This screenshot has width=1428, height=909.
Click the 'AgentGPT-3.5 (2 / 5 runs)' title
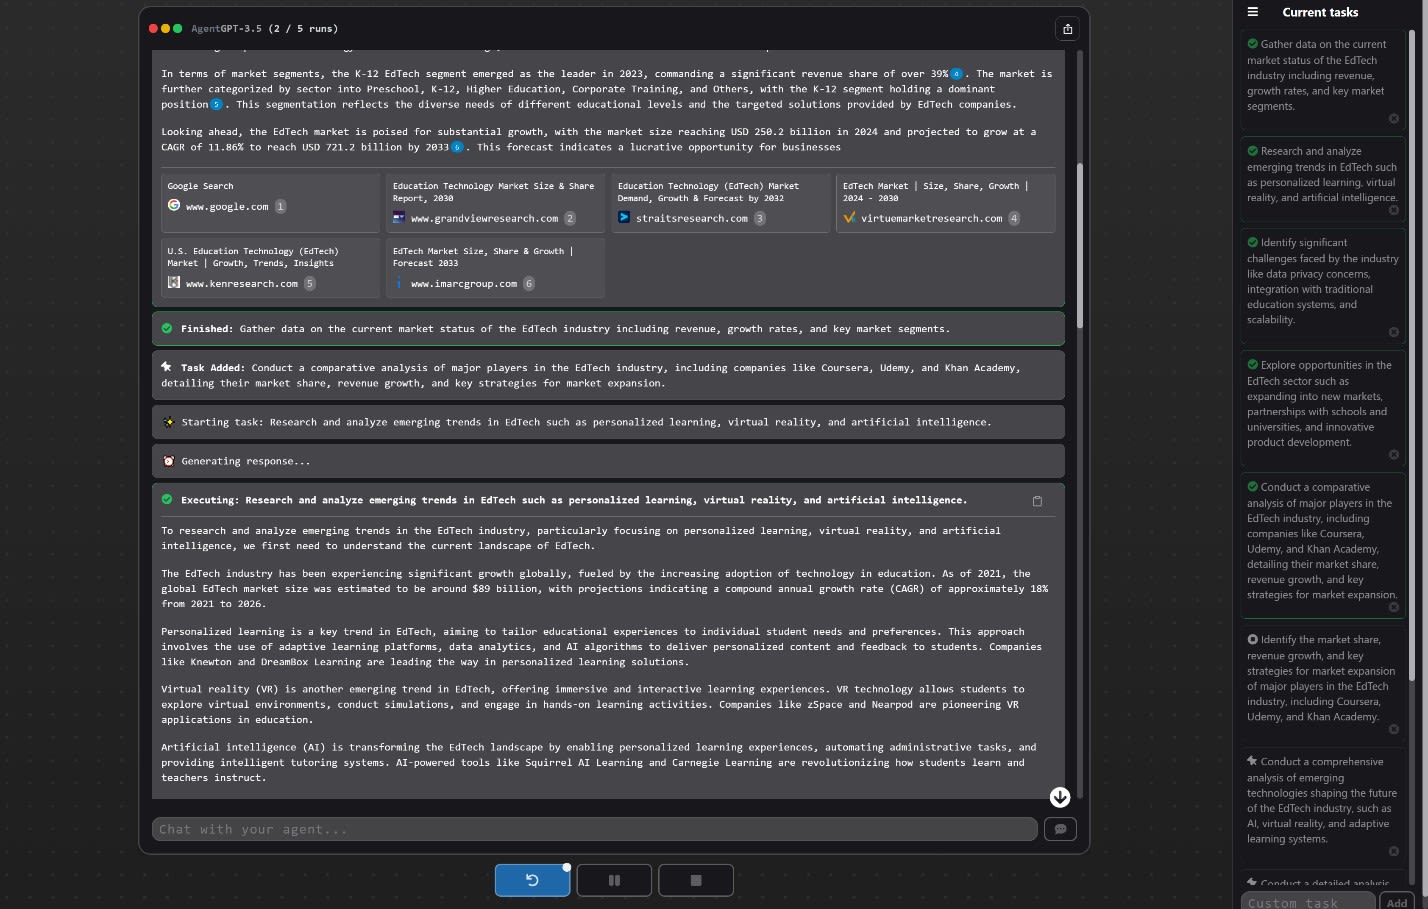(x=264, y=29)
